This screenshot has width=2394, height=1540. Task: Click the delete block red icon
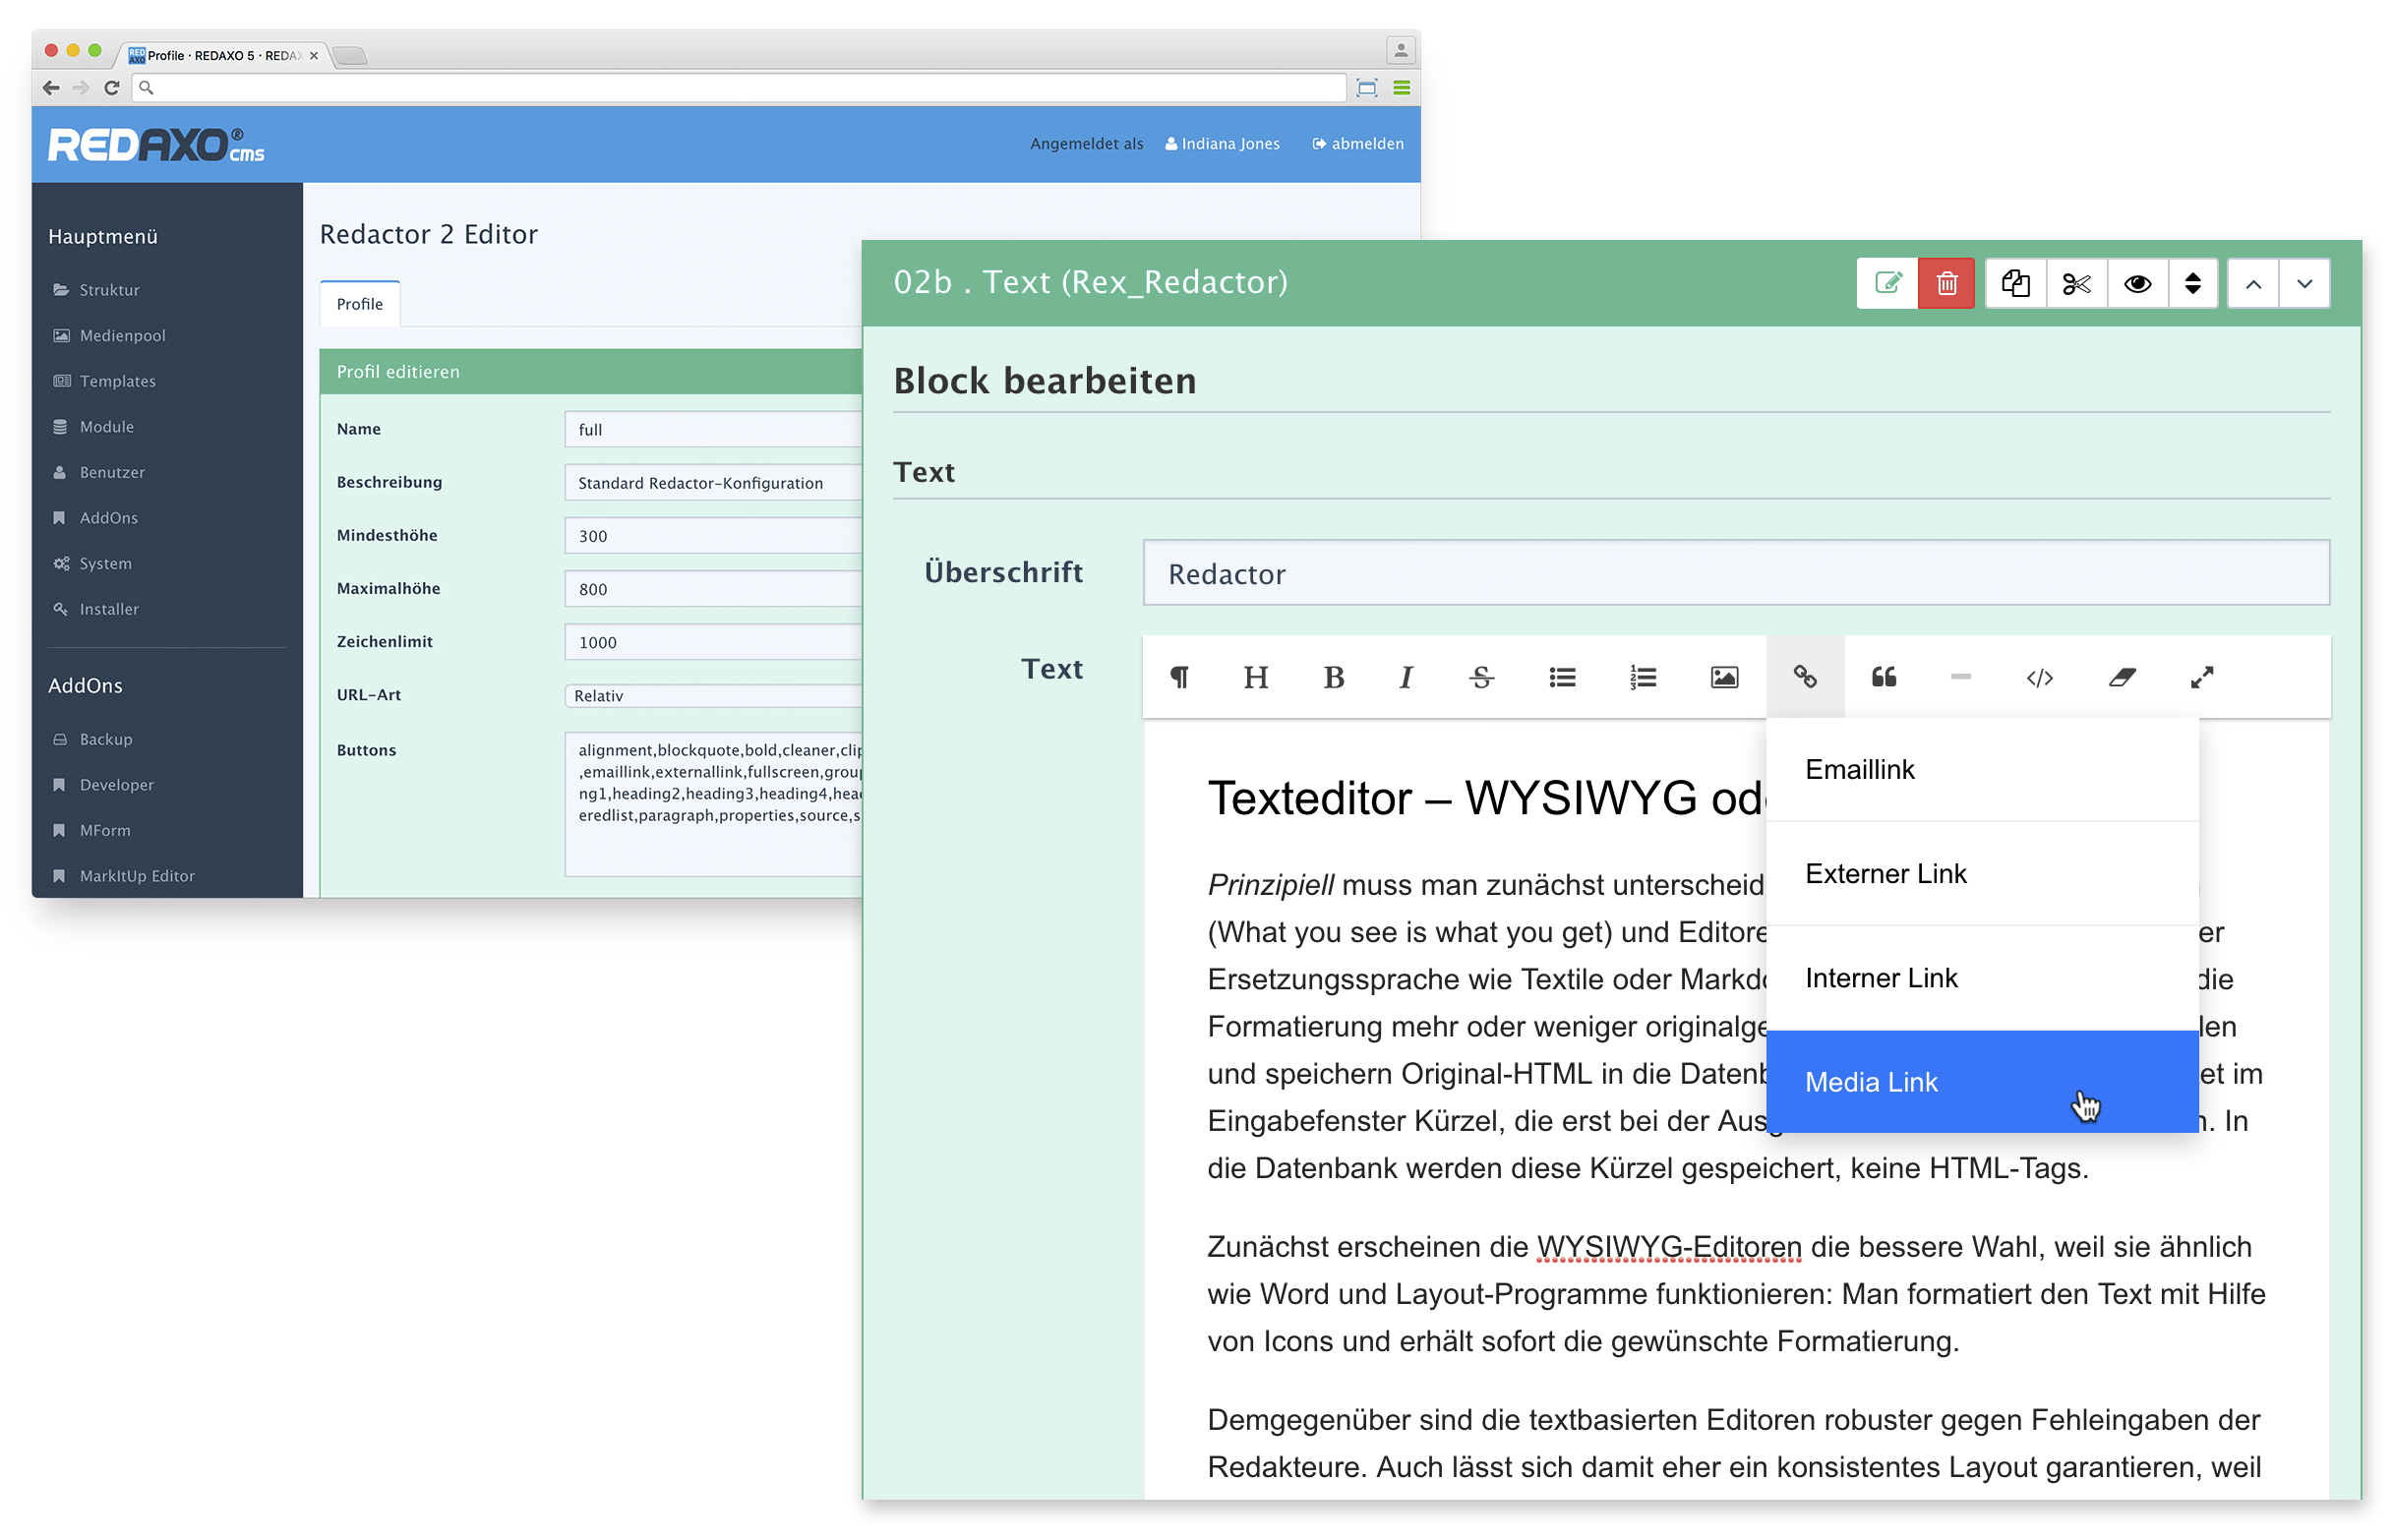[x=1947, y=282]
